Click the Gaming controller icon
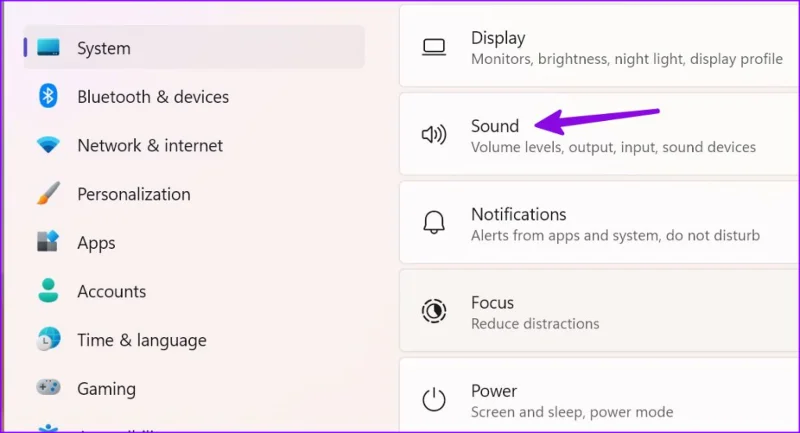 pyautogui.click(x=48, y=388)
